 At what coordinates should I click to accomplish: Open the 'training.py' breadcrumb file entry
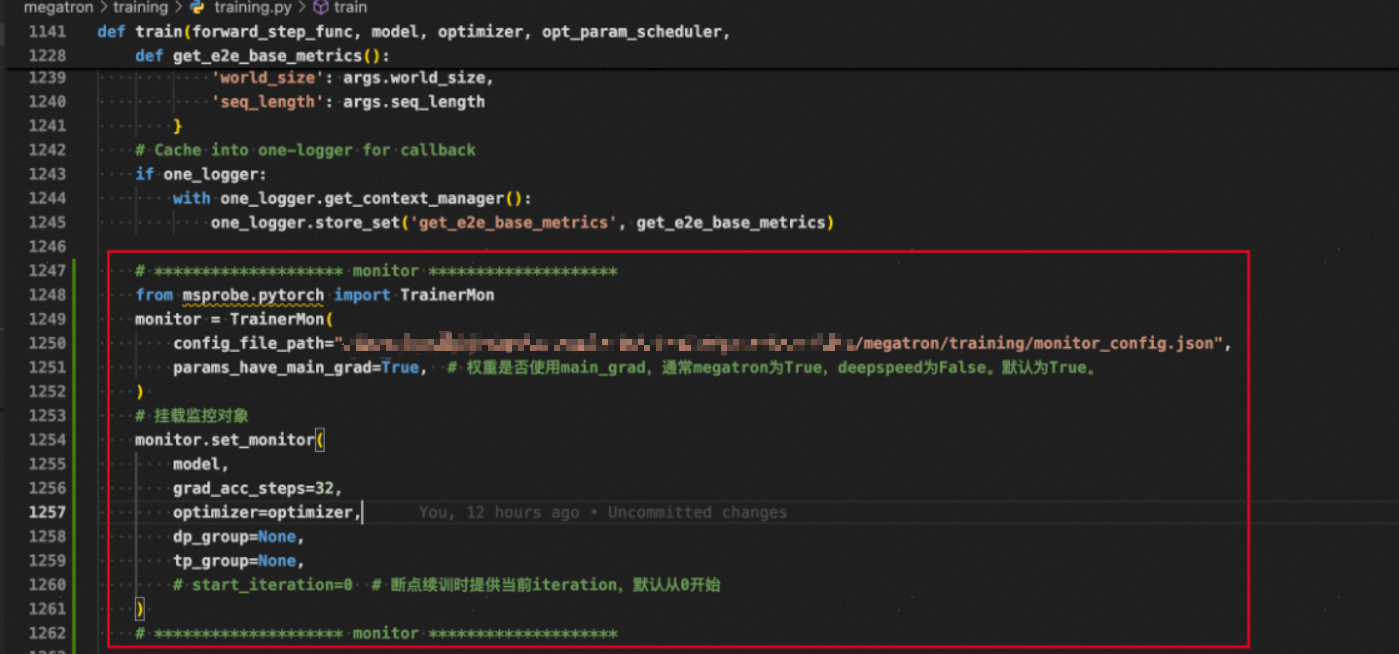tap(251, 7)
